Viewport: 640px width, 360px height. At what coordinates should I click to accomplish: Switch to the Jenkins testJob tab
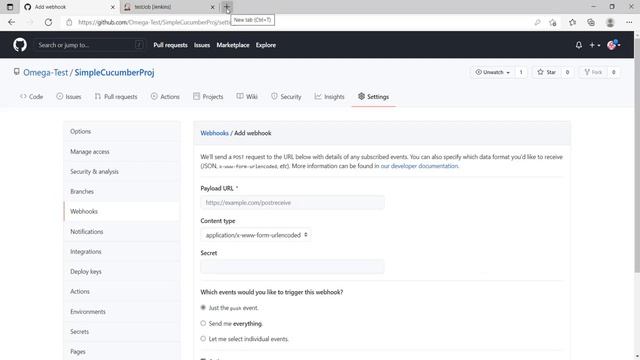click(x=169, y=7)
